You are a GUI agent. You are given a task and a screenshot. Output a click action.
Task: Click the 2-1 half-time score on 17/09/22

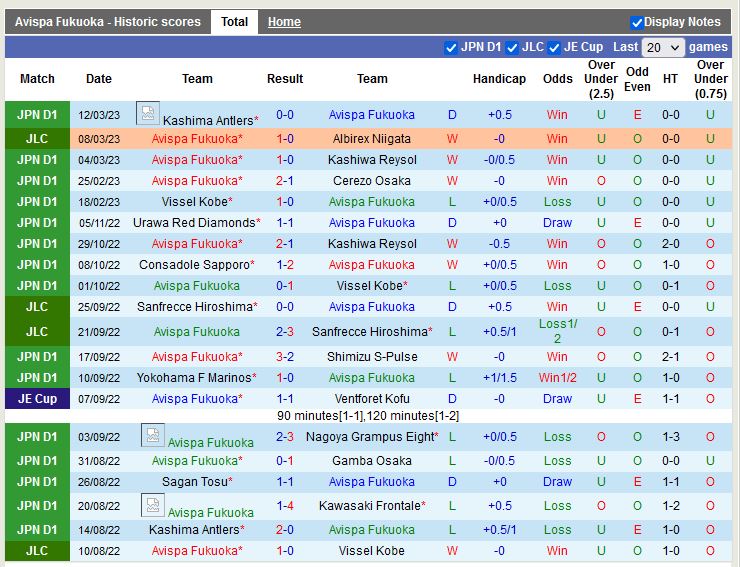coord(671,357)
